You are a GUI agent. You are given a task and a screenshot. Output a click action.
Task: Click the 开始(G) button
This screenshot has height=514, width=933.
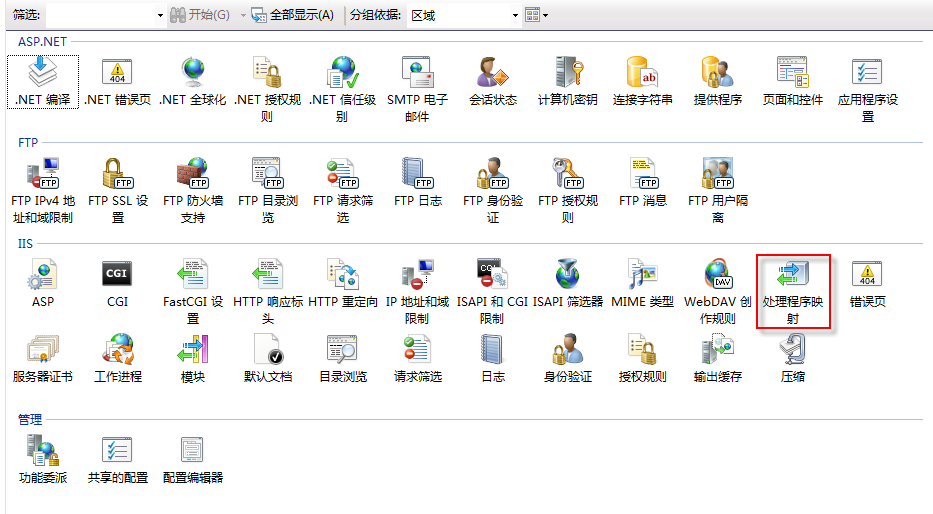coord(201,15)
